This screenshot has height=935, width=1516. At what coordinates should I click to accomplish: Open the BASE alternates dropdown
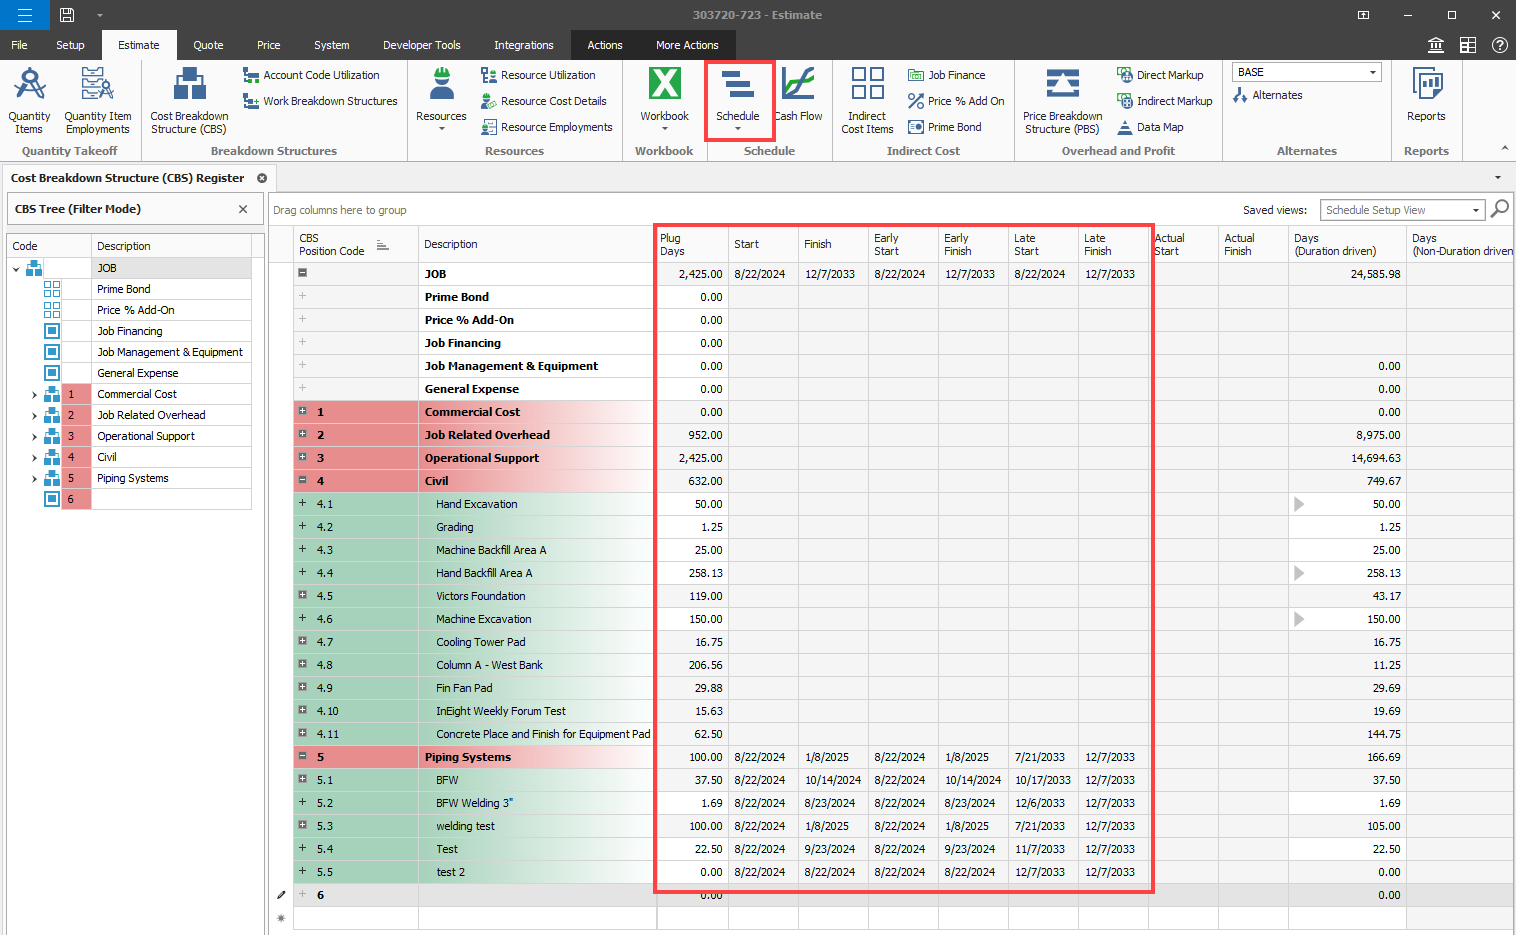(1373, 72)
